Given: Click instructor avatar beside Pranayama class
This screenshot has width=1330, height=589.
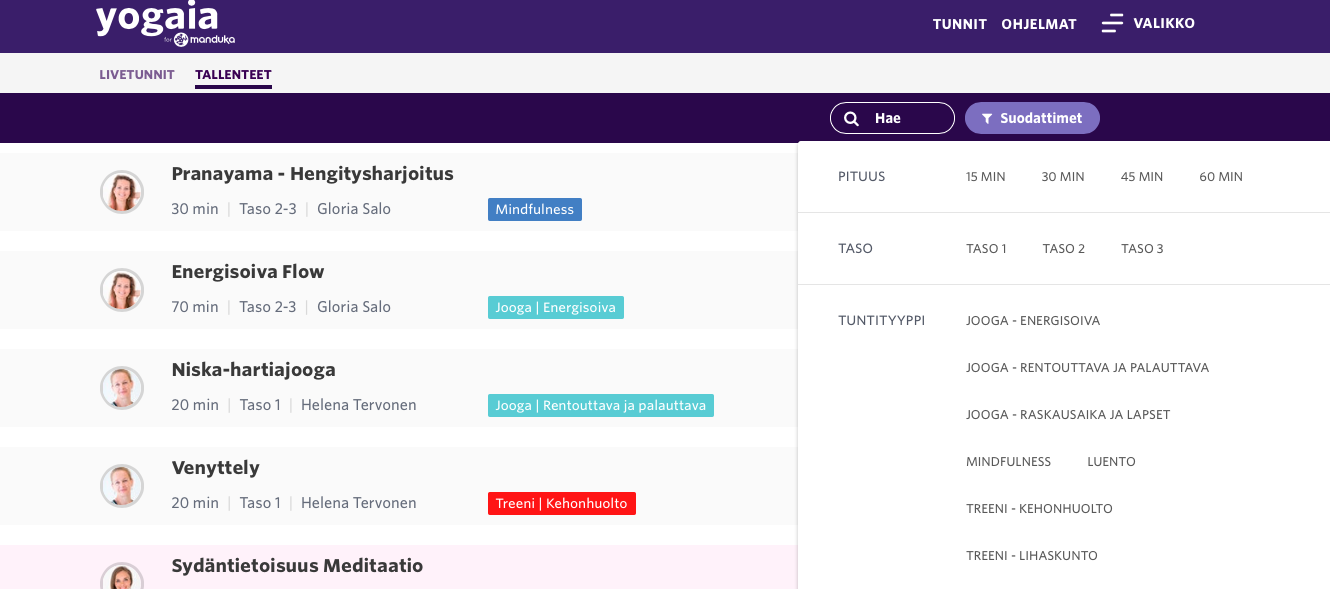Looking at the screenshot, I should click(x=122, y=191).
